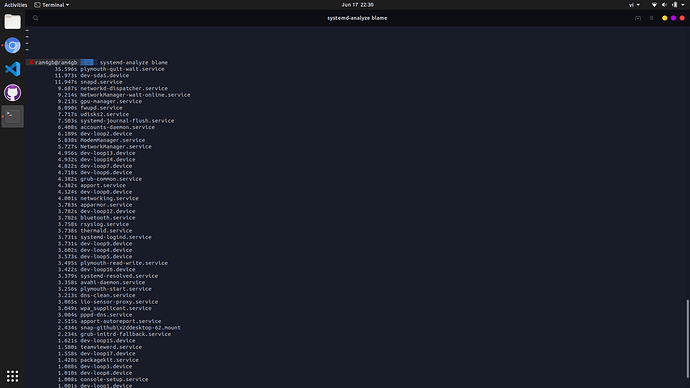Expand the Terminal app menu dropdown
This screenshot has width=690, height=388.
click(52, 5)
